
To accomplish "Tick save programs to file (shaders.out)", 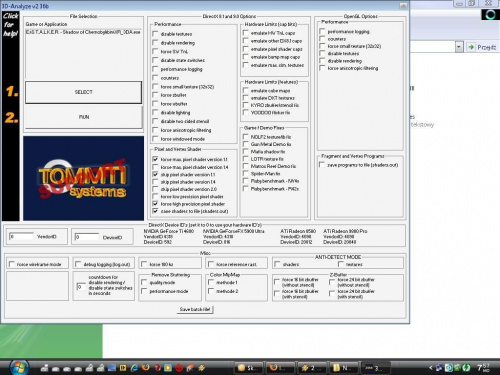I will pyautogui.click(x=322, y=165).
